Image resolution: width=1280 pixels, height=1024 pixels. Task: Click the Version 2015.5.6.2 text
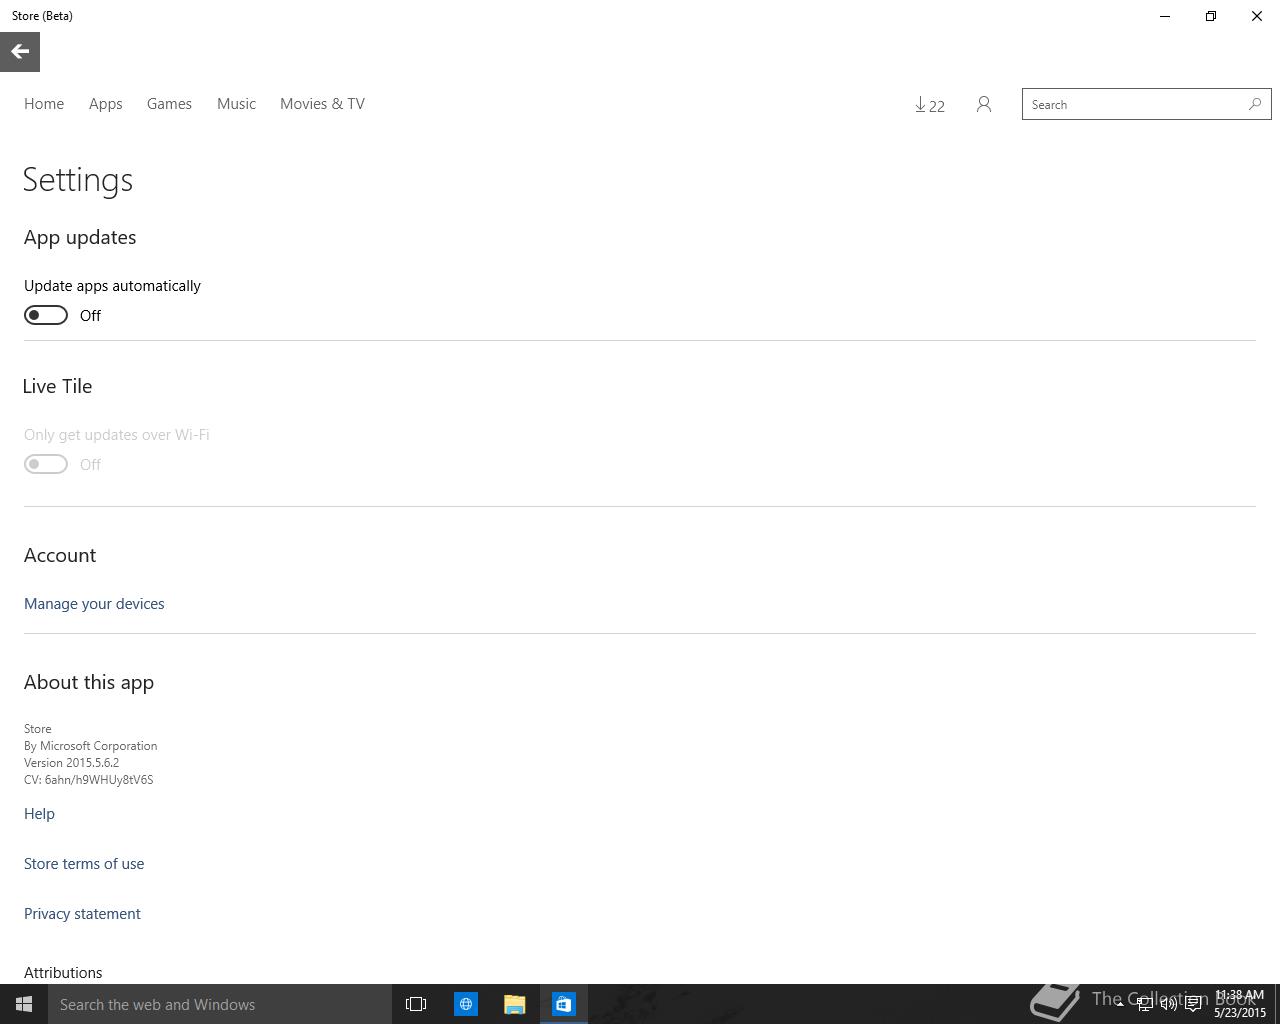[71, 763]
